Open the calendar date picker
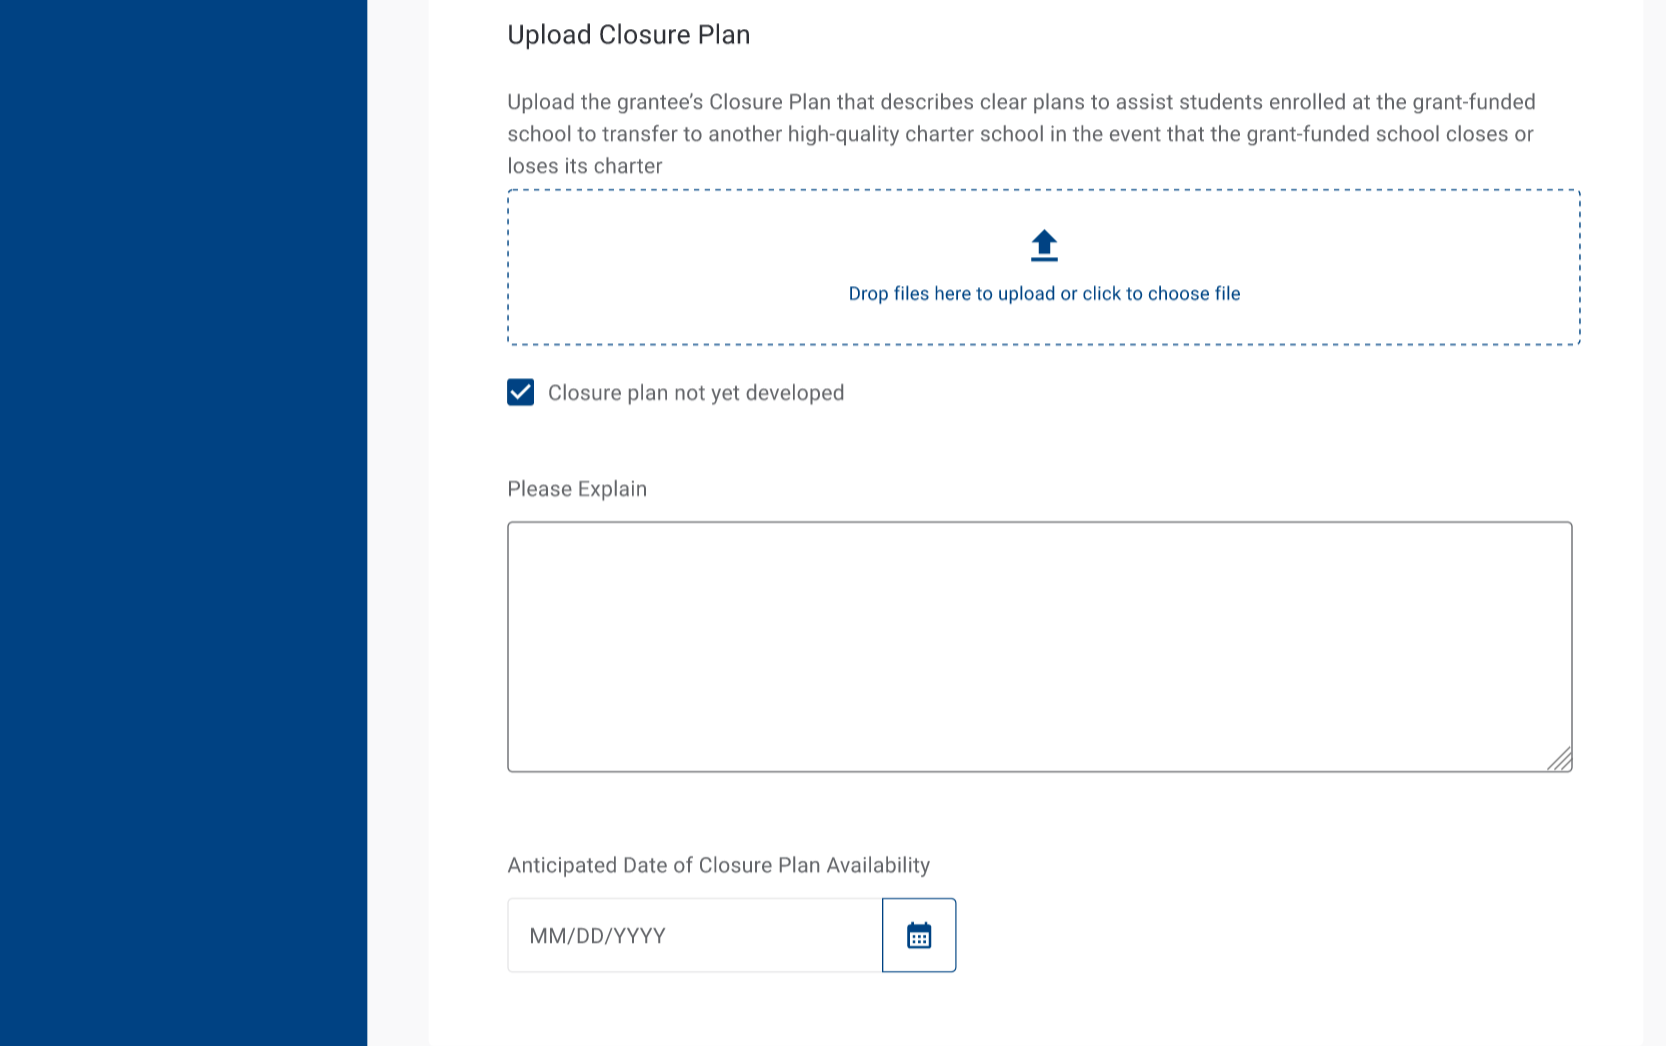Viewport: 1666px width, 1046px height. (919, 935)
